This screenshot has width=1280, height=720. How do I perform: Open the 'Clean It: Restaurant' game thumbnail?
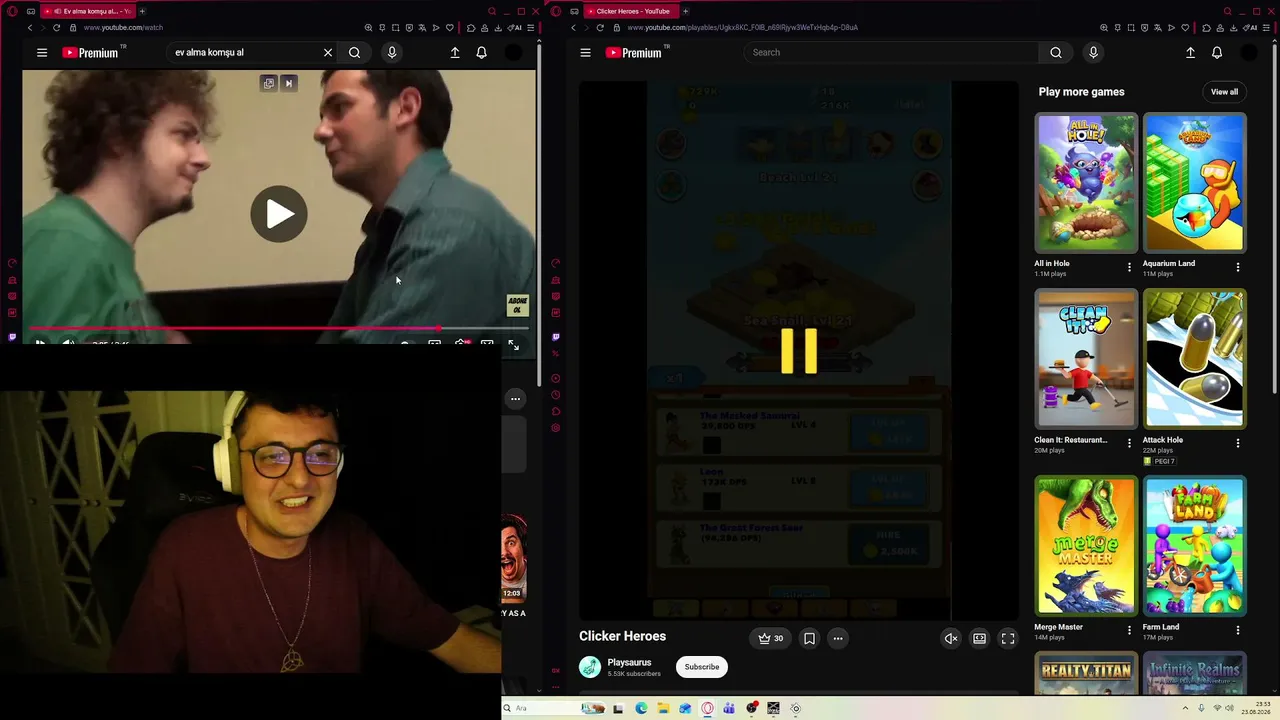tap(1086, 358)
